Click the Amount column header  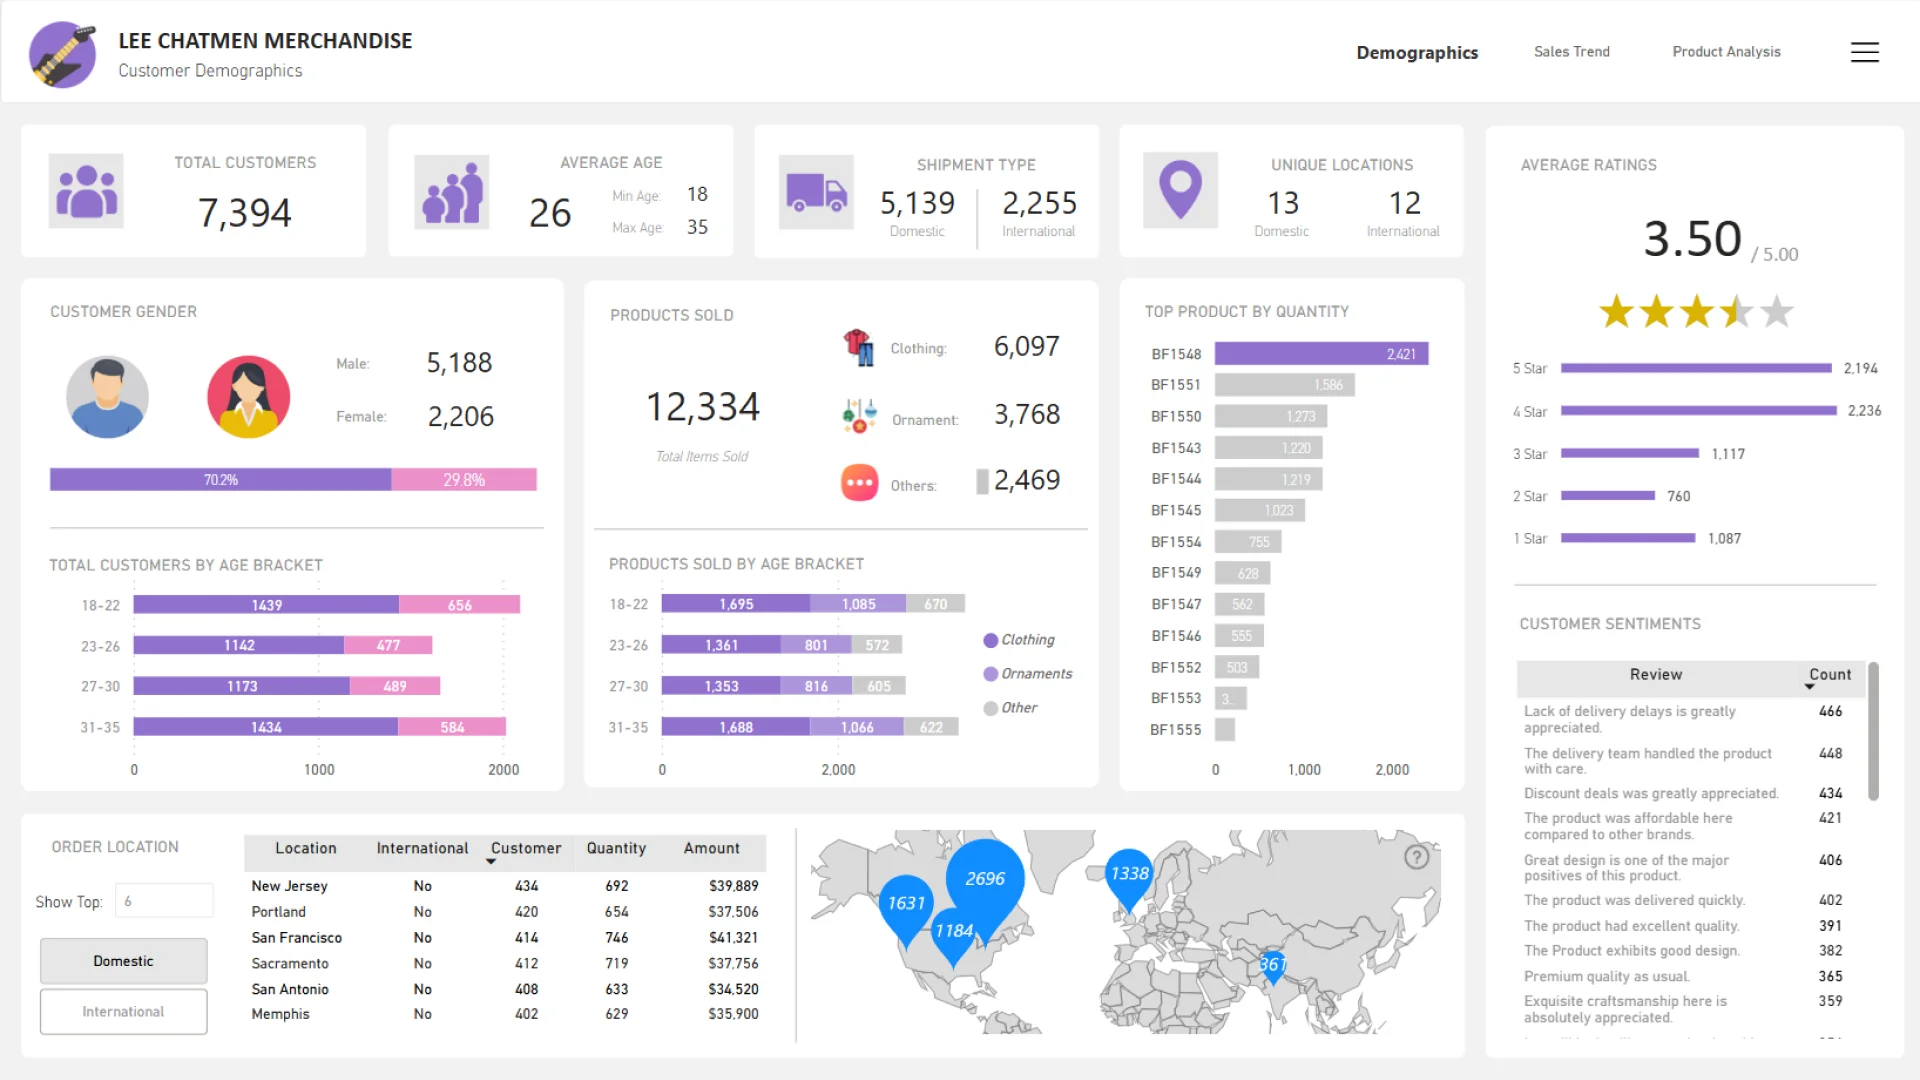tap(712, 849)
